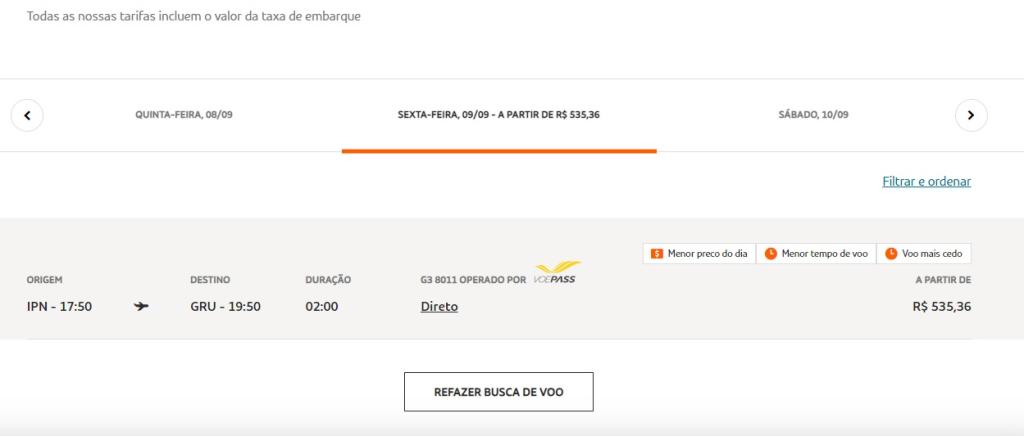Click the GRU - 19:50 arrival info
Screen dimensions: 1024x436
tap(225, 306)
